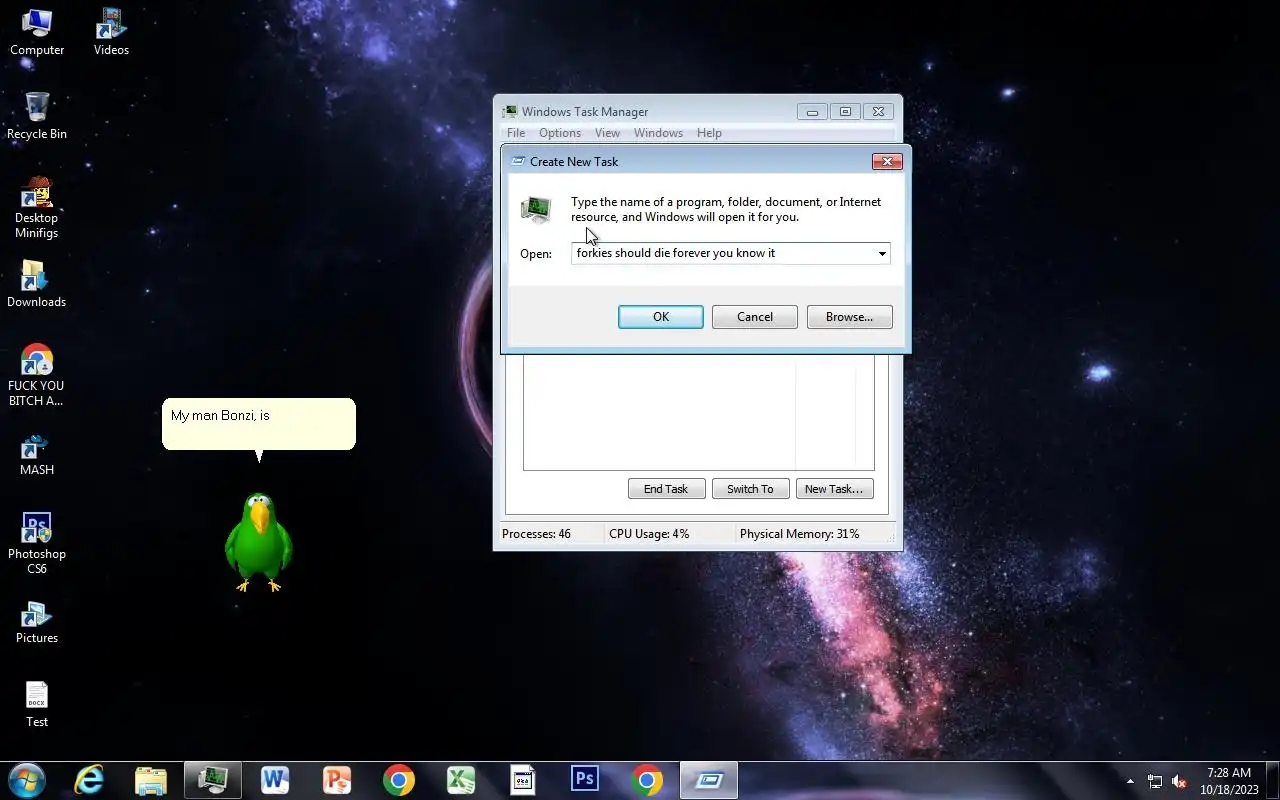Click End Task in Task Manager
Screen dimensions: 1280x800
[x=666, y=489]
